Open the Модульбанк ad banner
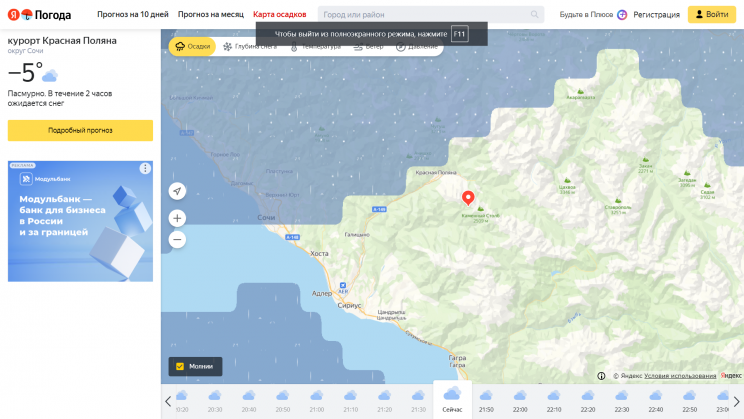This screenshot has width=744, height=419. coord(80,221)
